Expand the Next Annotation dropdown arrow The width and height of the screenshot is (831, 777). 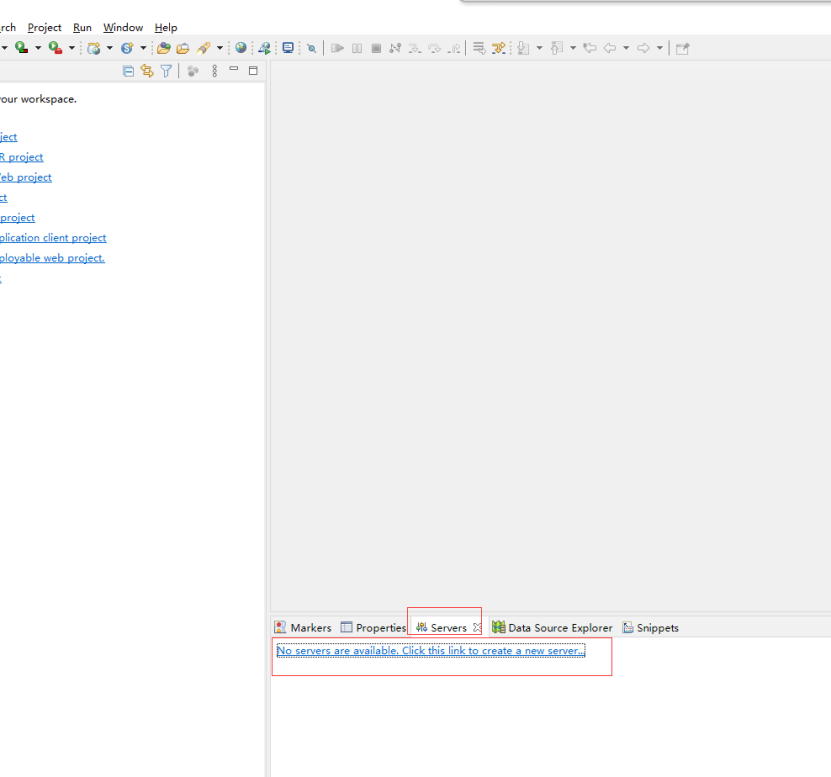[540, 48]
